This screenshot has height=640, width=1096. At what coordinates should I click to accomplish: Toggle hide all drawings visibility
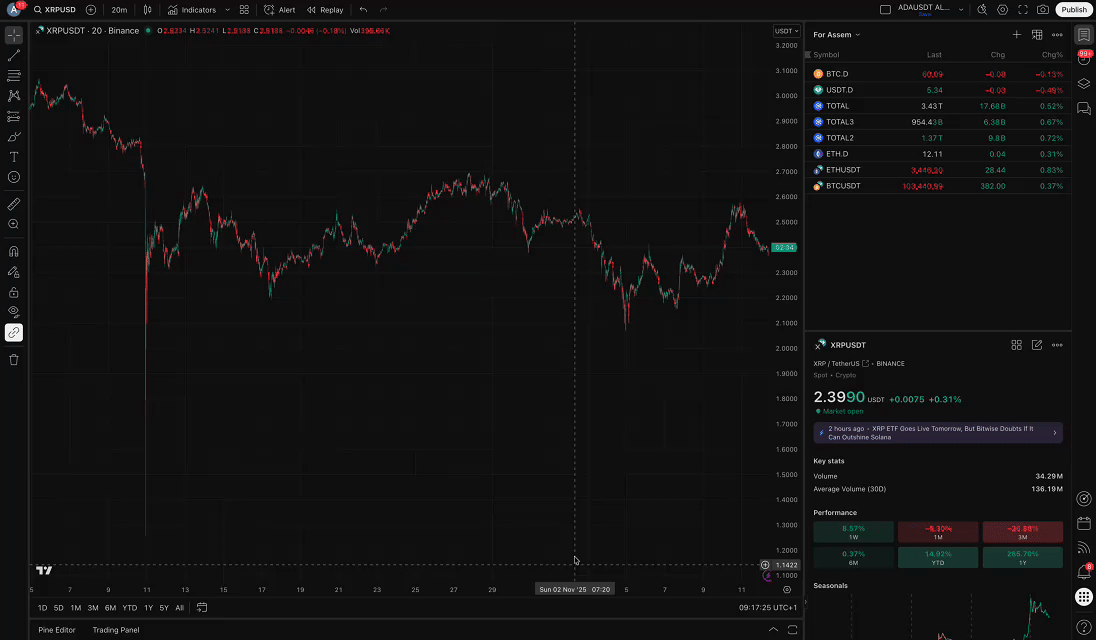coord(13,312)
